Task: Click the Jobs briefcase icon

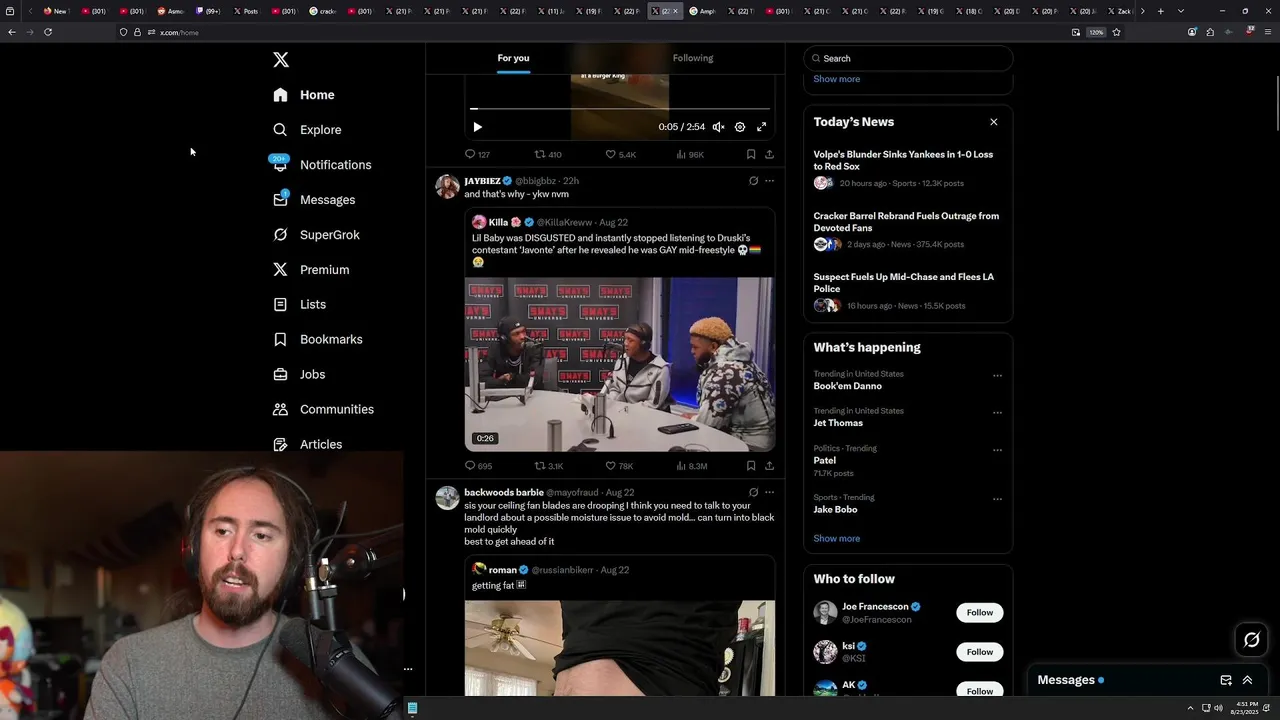Action: pos(280,374)
